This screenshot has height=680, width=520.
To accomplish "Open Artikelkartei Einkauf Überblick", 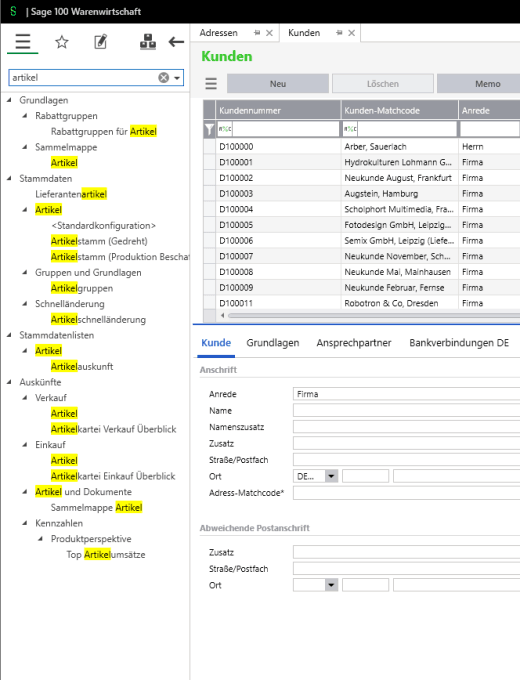I will click(x=113, y=476).
